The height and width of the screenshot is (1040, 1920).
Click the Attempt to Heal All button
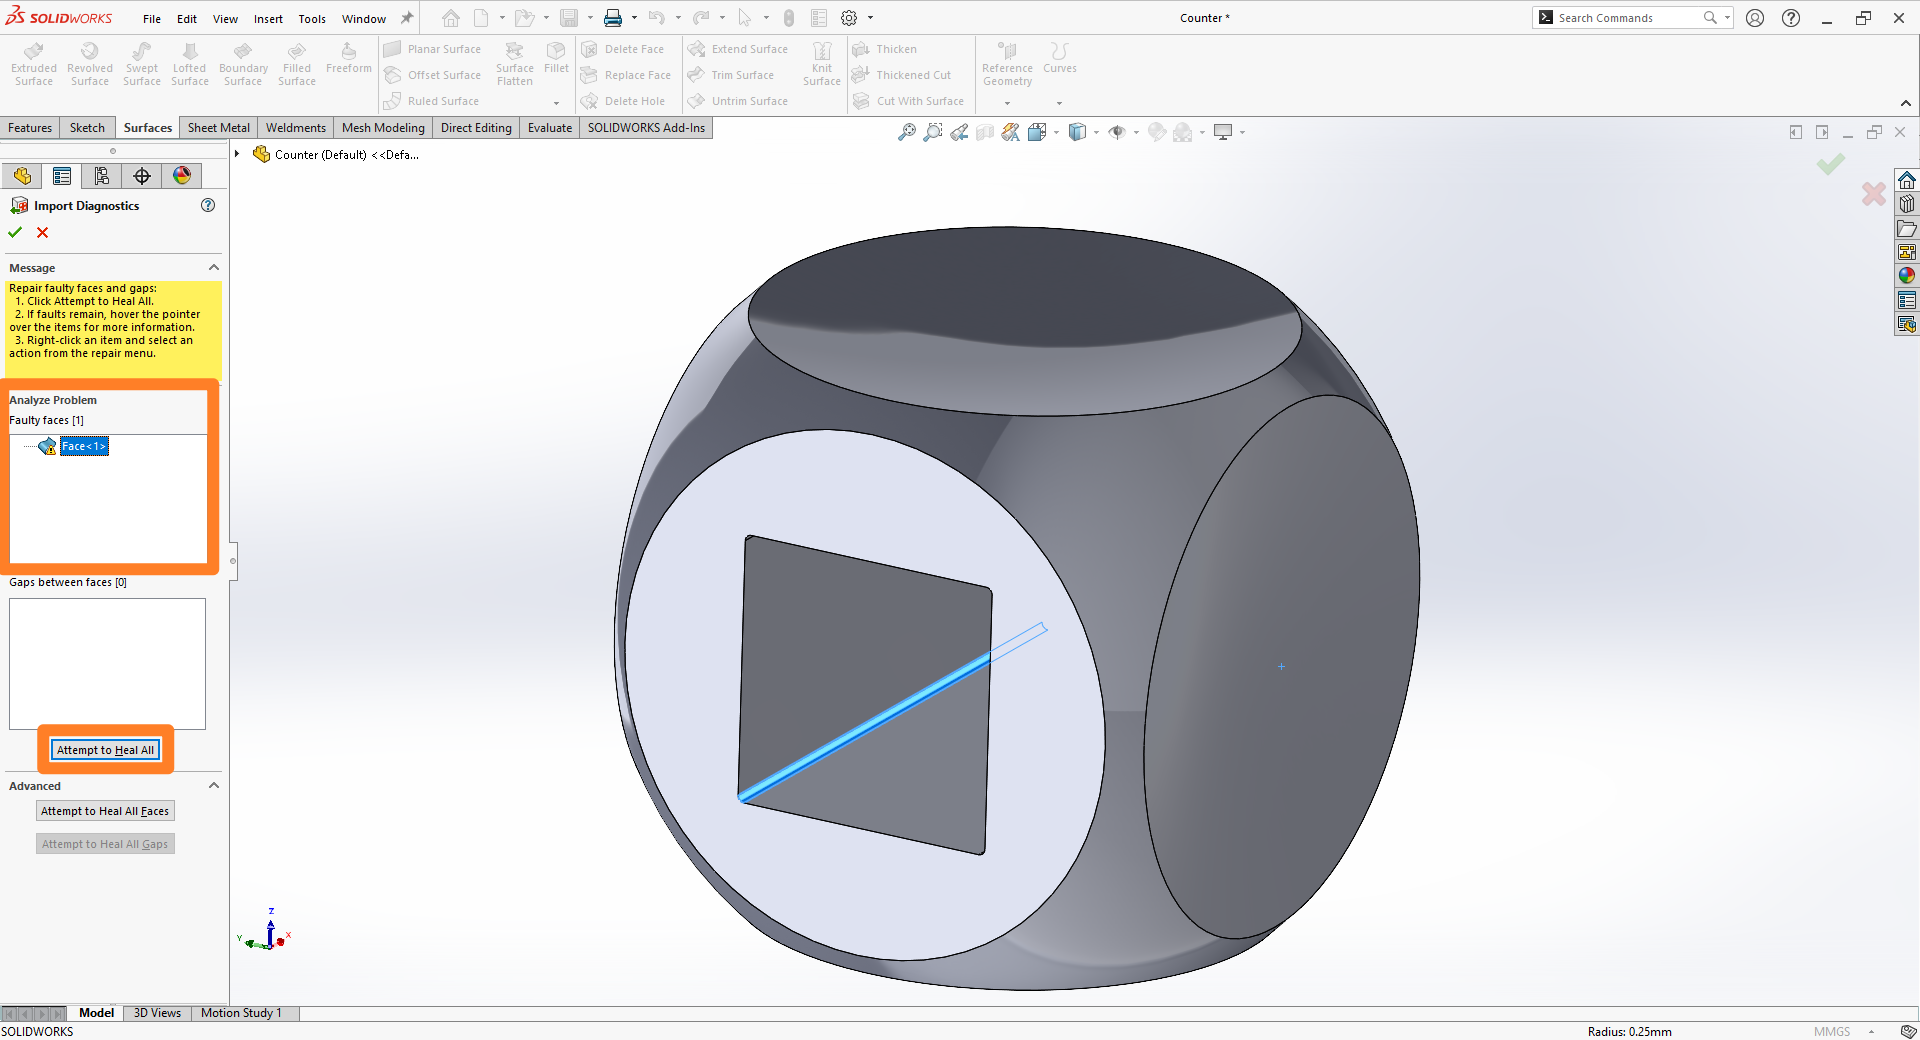click(105, 749)
